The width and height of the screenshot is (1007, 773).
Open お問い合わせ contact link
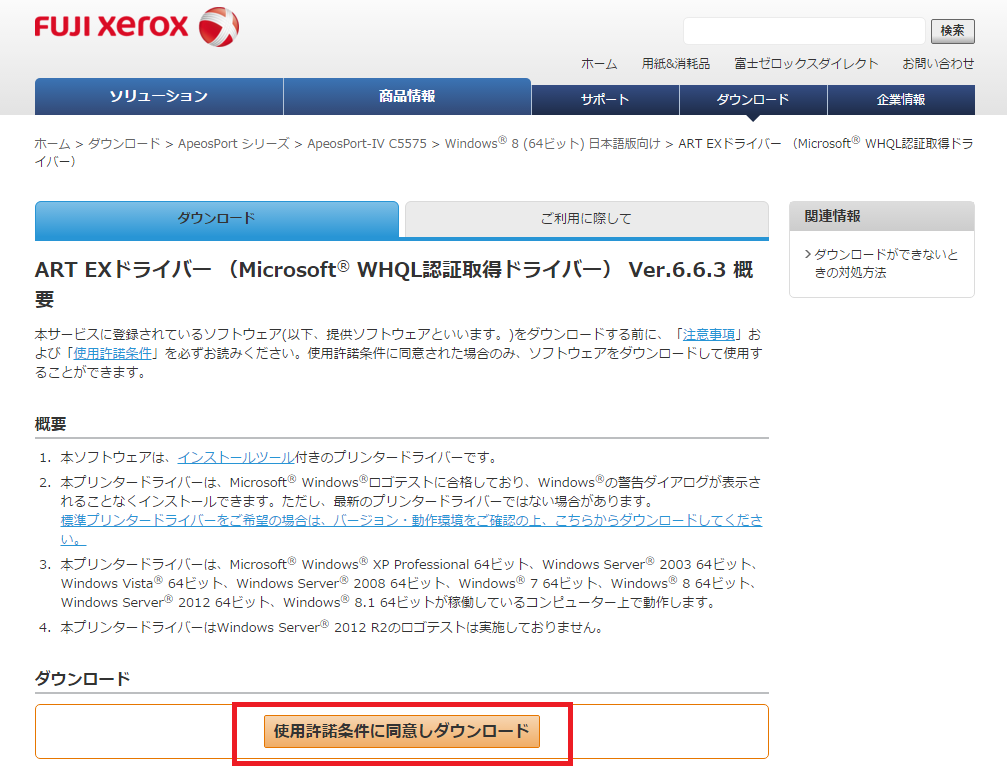tap(938, 63)
